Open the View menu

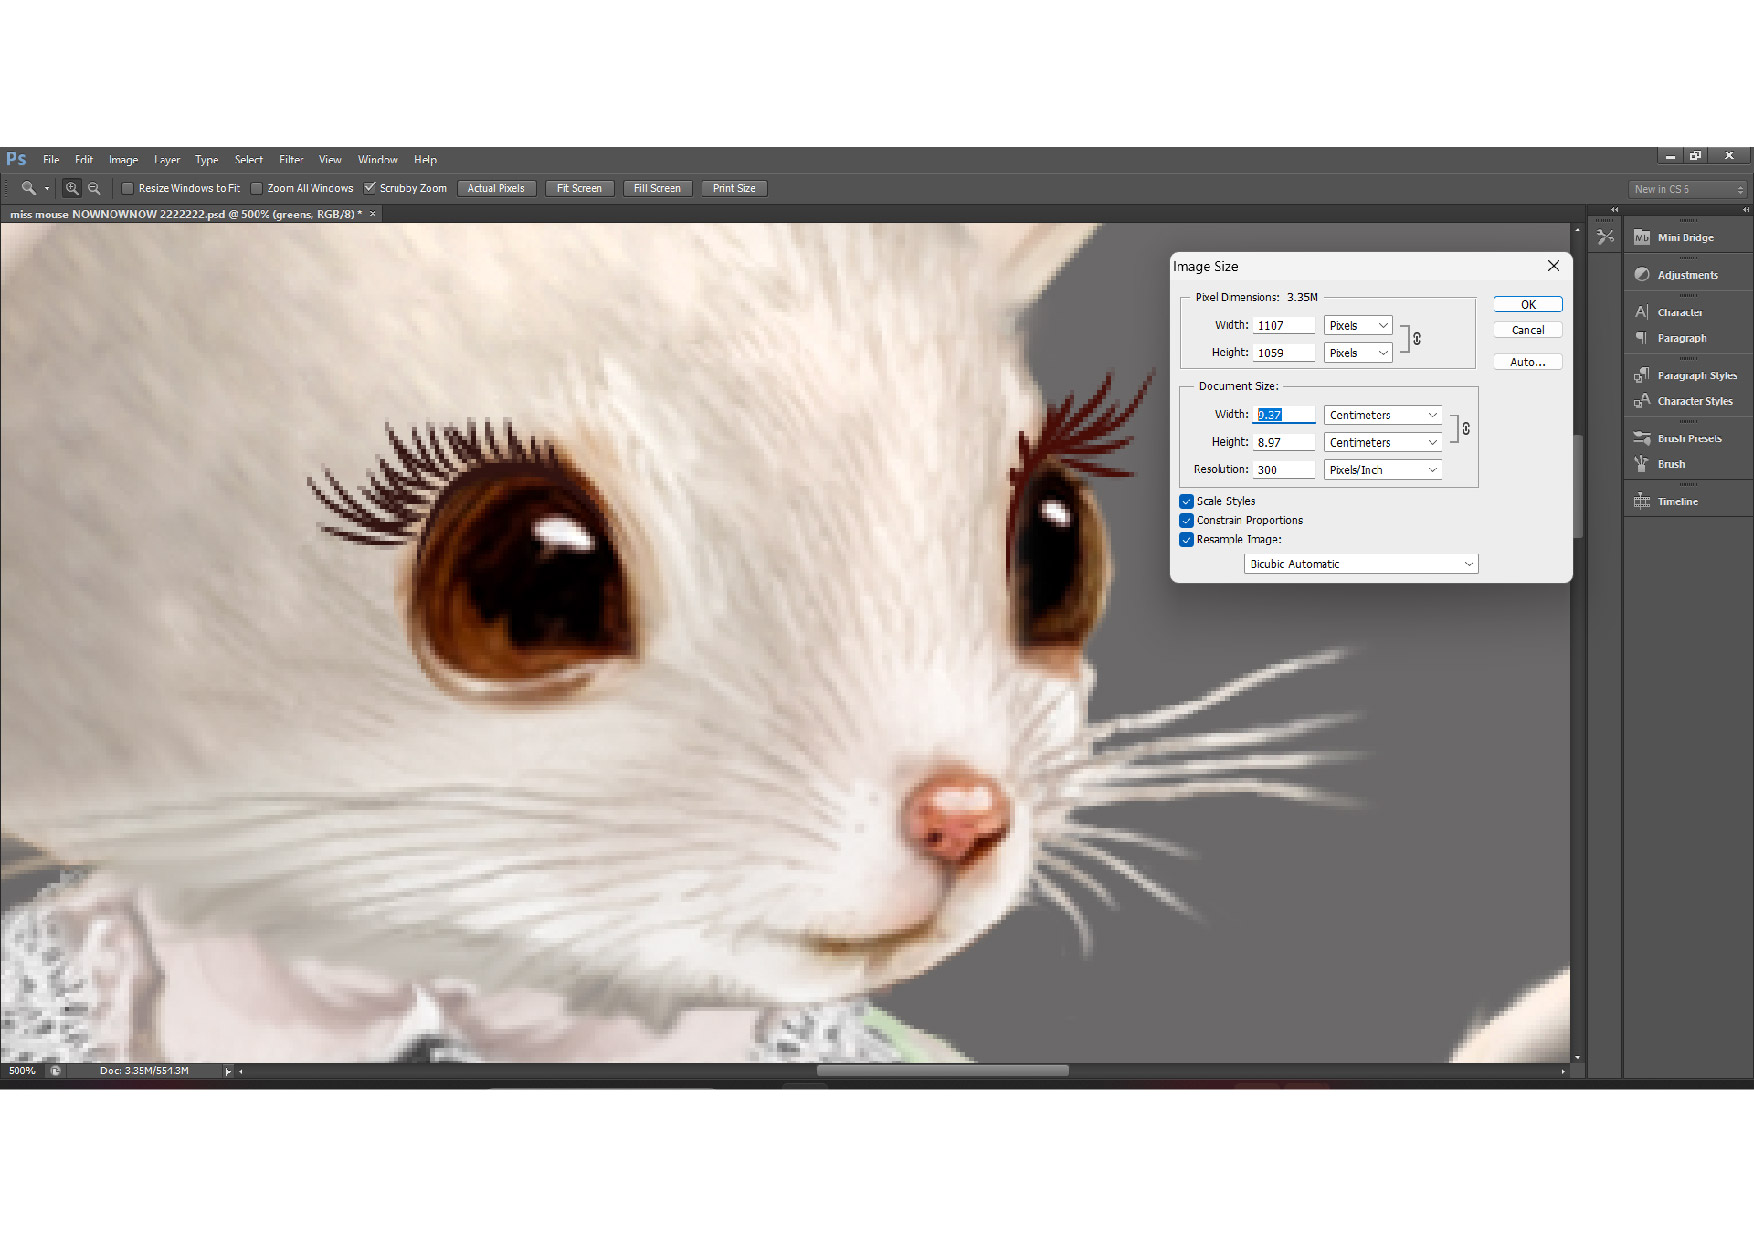(330, 160)
